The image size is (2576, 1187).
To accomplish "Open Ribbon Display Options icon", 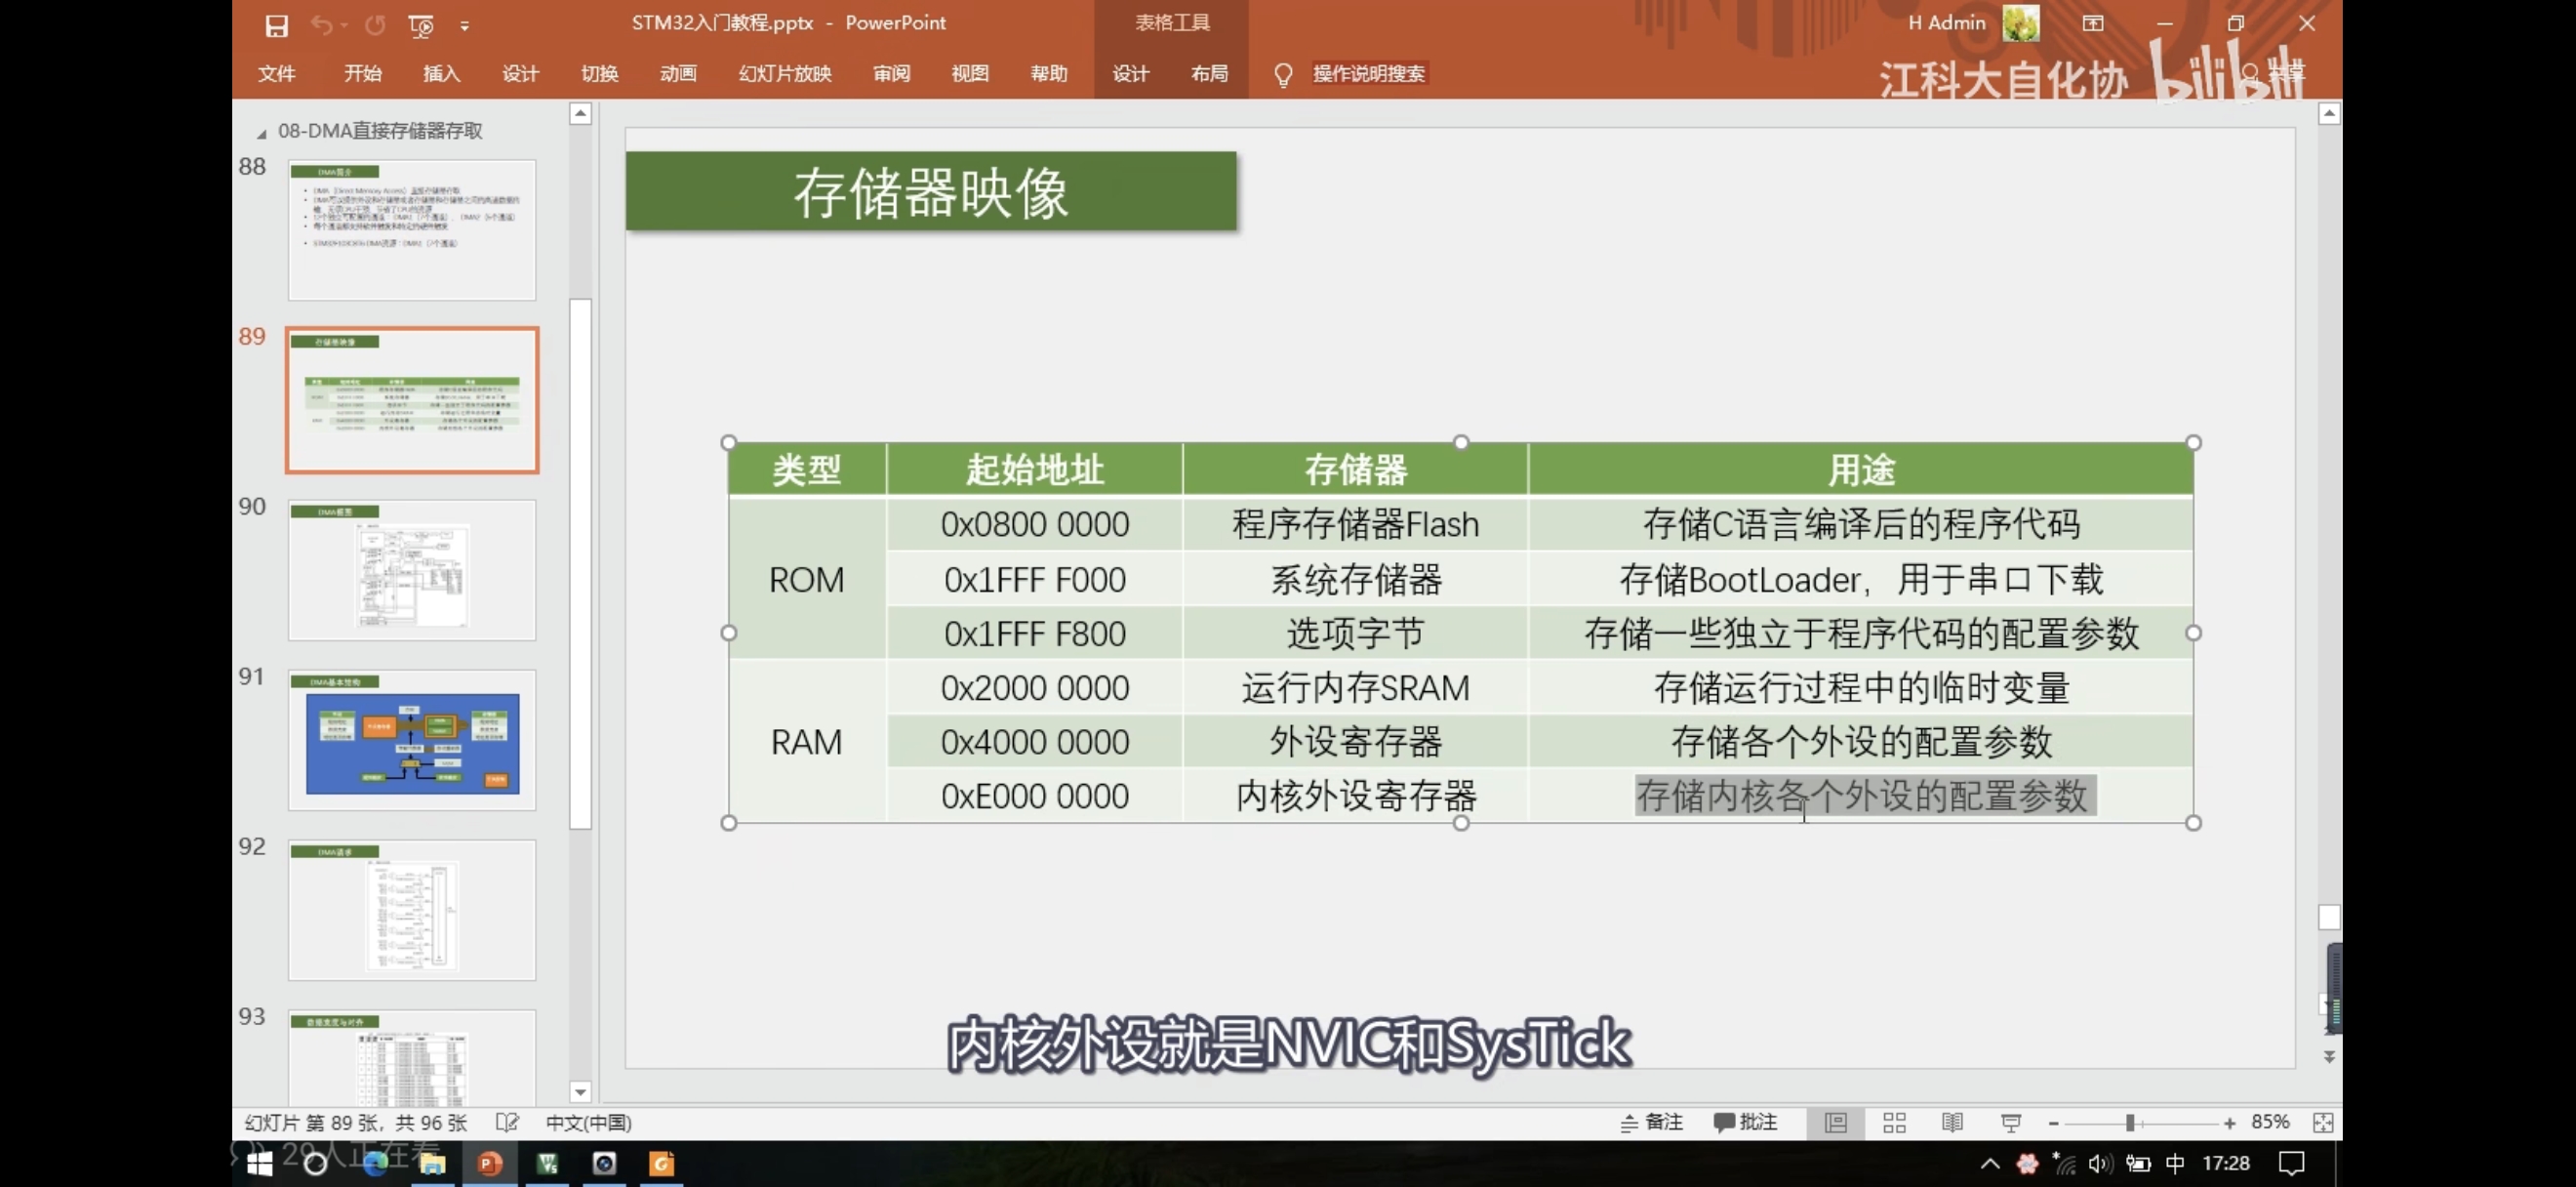I will click(x=2093, y=23).
